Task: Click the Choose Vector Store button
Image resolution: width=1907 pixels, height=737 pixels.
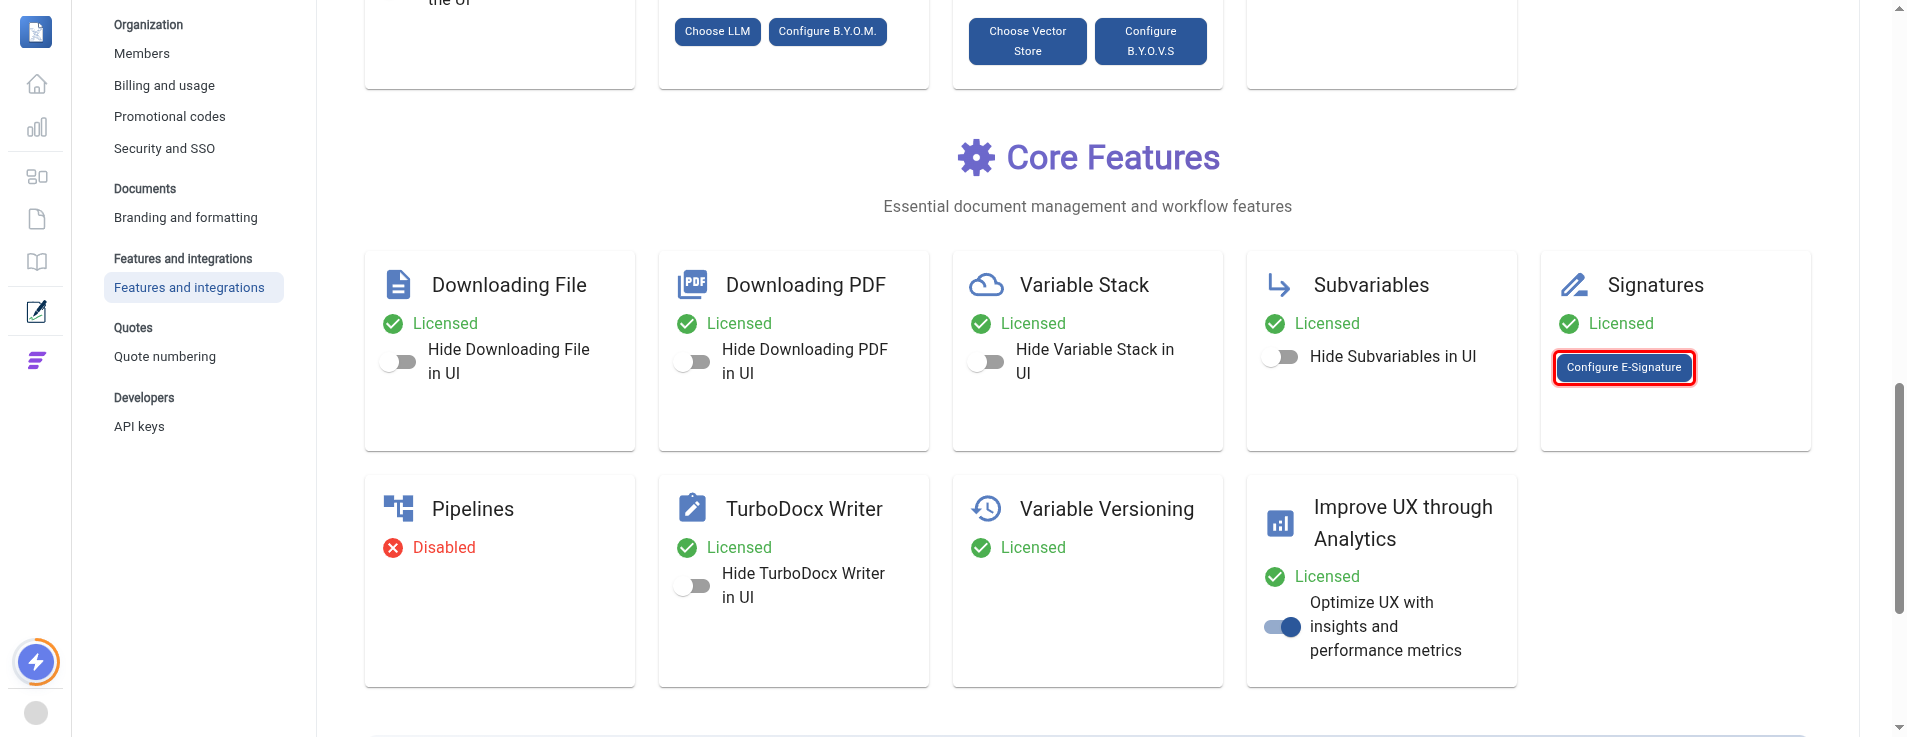Action: [1028, 41]
